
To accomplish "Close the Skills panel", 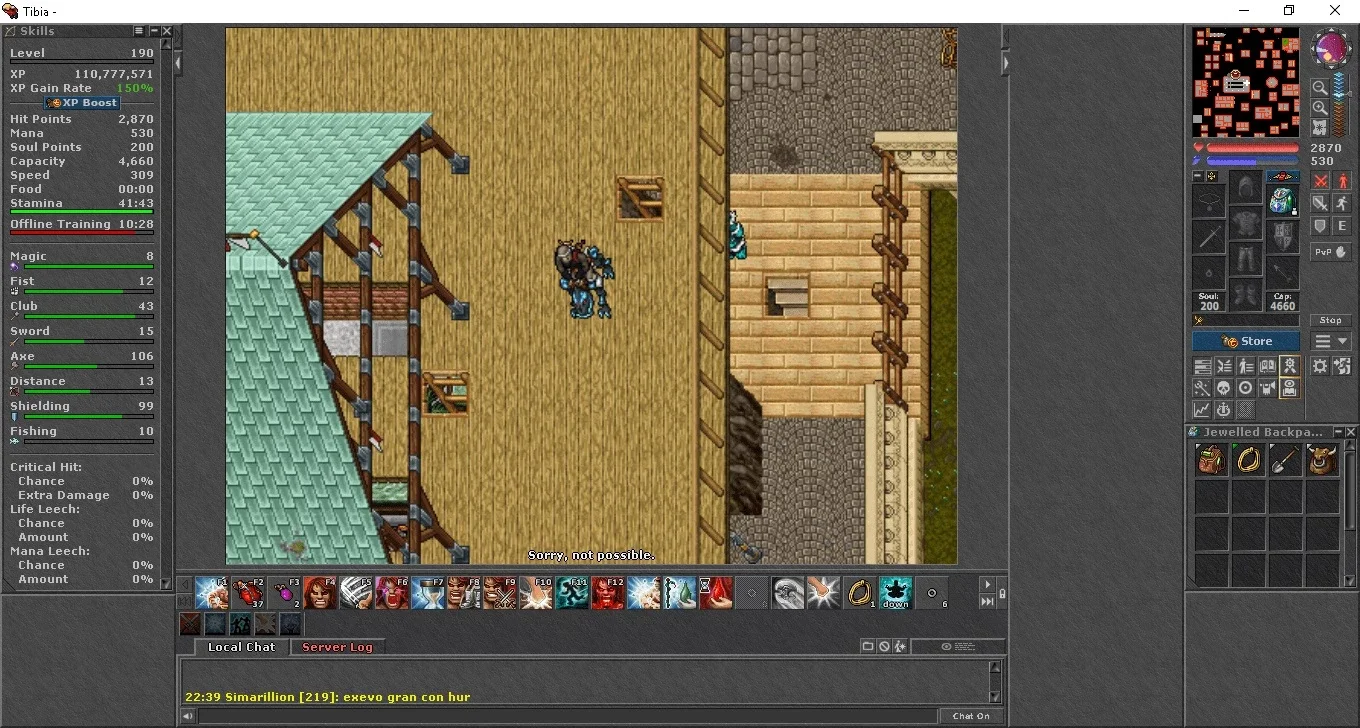I will click(167, 31).
